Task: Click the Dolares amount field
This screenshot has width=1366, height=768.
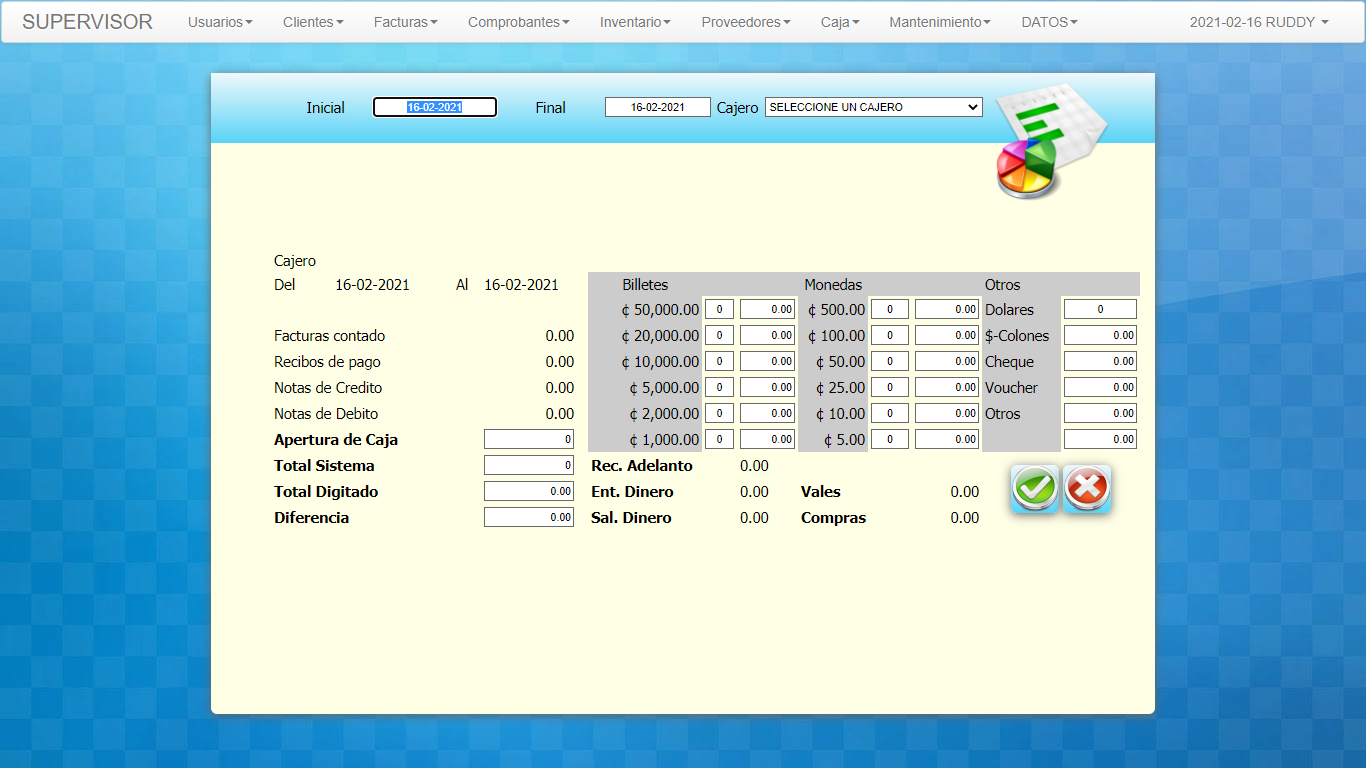Action: point(1100,310)
